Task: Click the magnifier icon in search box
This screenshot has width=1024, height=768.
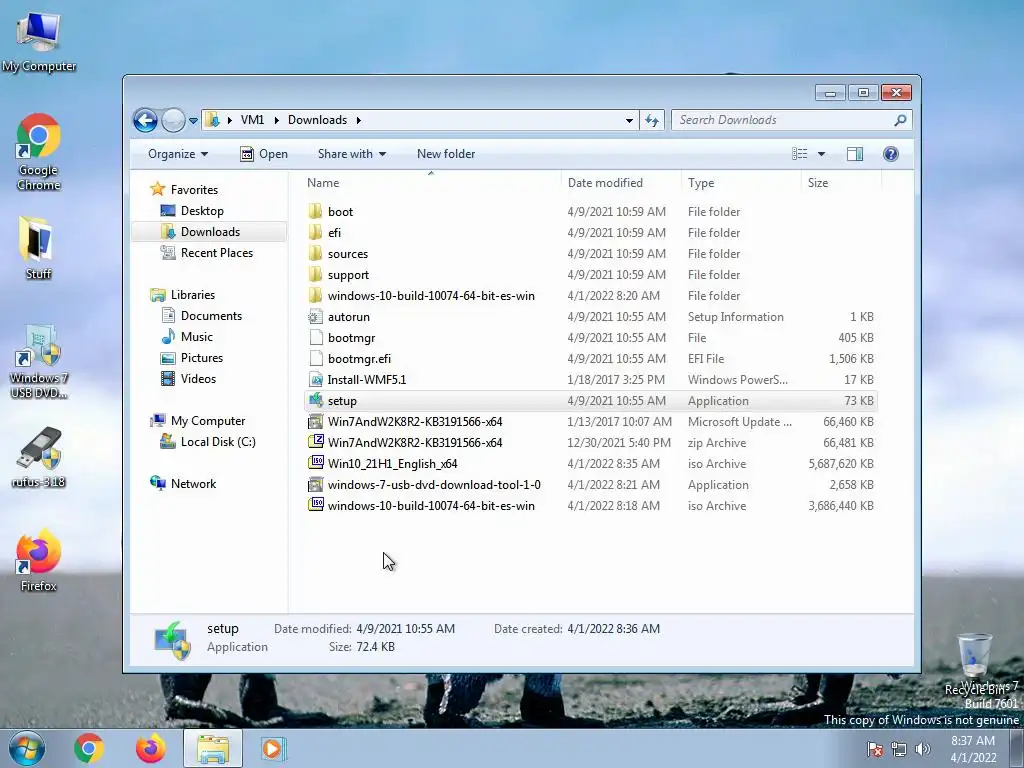Action: pos(900,120)
